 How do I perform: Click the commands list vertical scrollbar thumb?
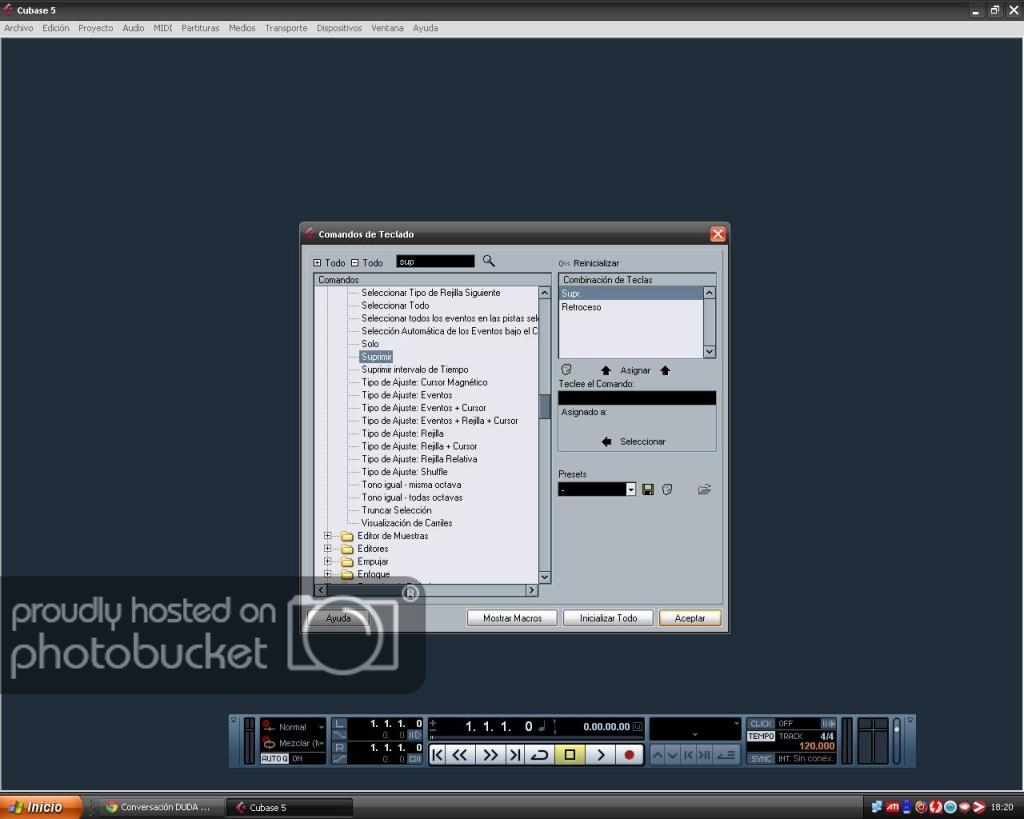[545, 406]
